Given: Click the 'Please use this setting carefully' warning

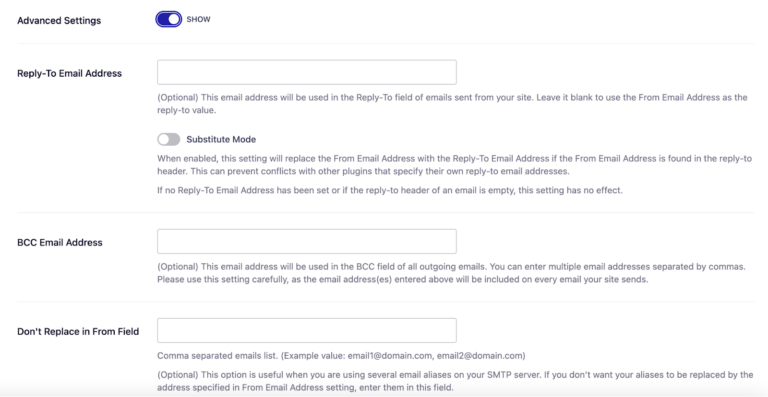Looking at the screenshot, I should coord(403,280).
